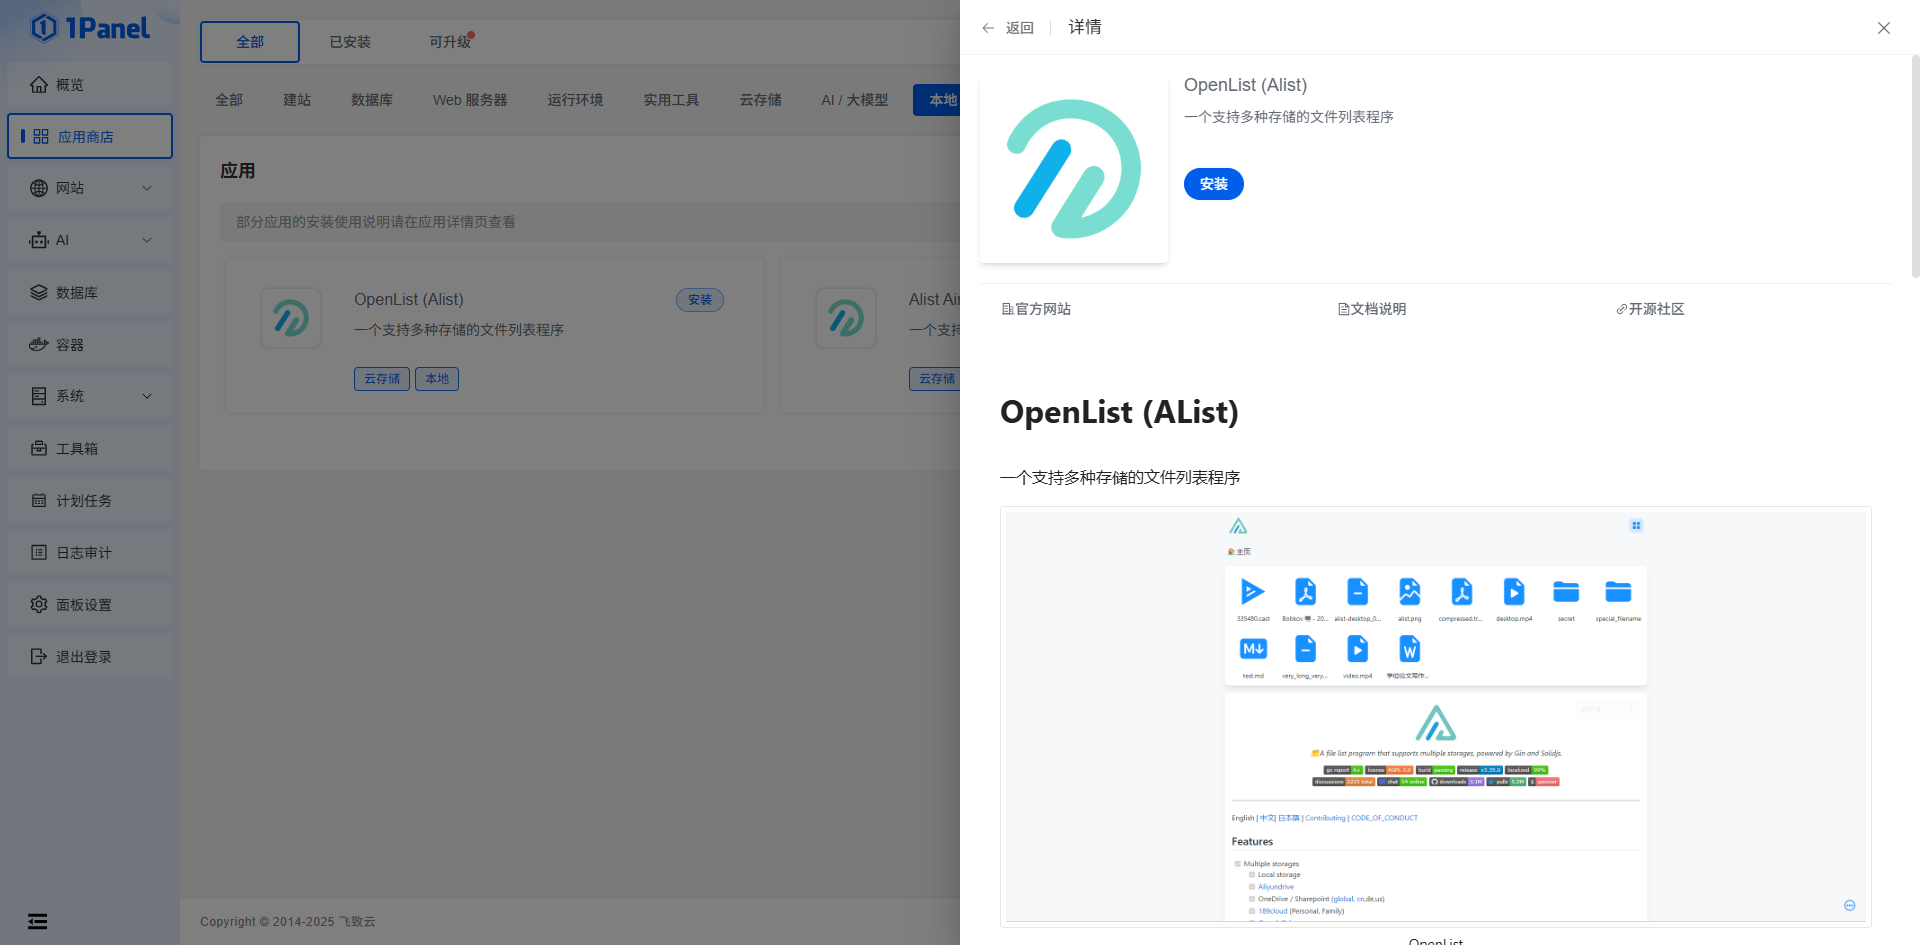Switch to the 已安装 tab

350,42
